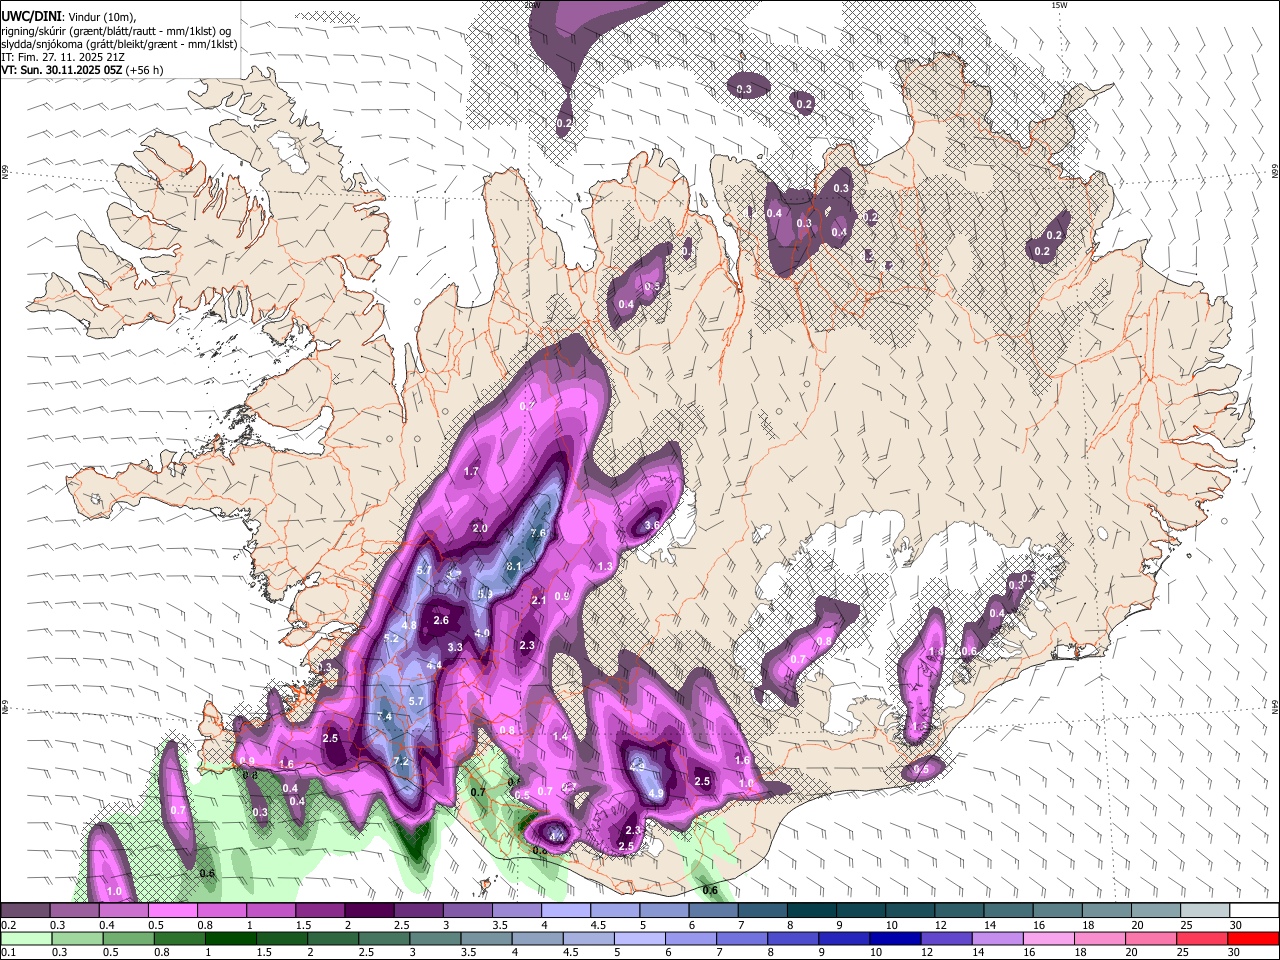The height and width of the screenshot is (960, 1280).
Task: Click the 2.6 precipitation value on map
Action: click(x=441, y=620)
